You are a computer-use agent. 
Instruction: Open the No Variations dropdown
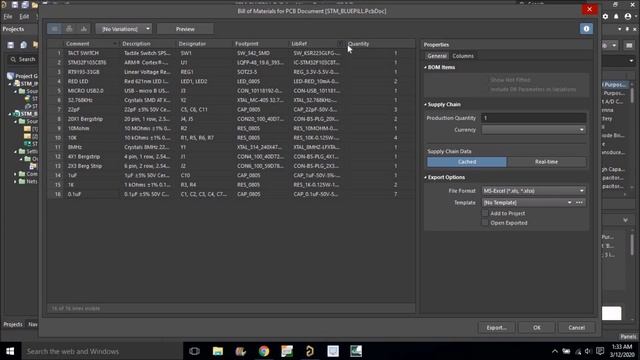pyautogui.click(x=124, y=29)
